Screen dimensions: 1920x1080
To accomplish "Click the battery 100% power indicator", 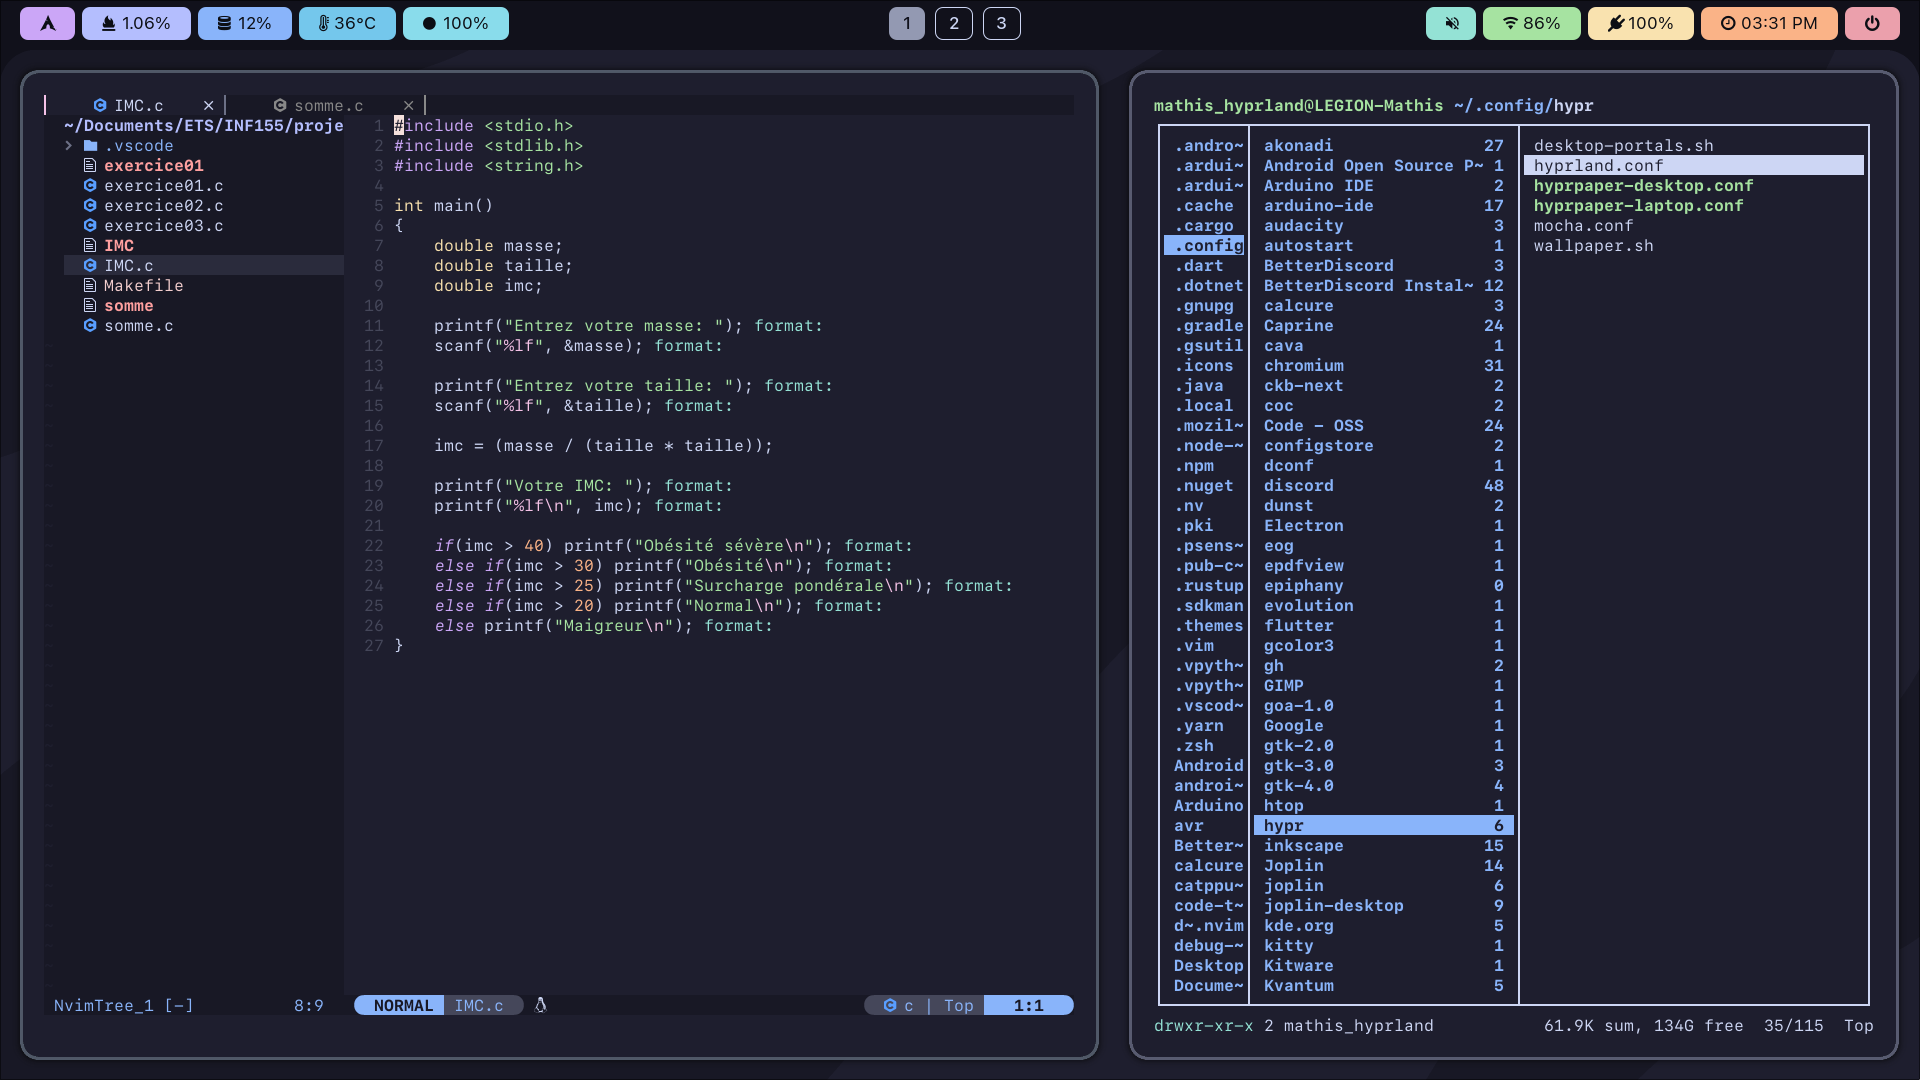I will point(1640,23).
